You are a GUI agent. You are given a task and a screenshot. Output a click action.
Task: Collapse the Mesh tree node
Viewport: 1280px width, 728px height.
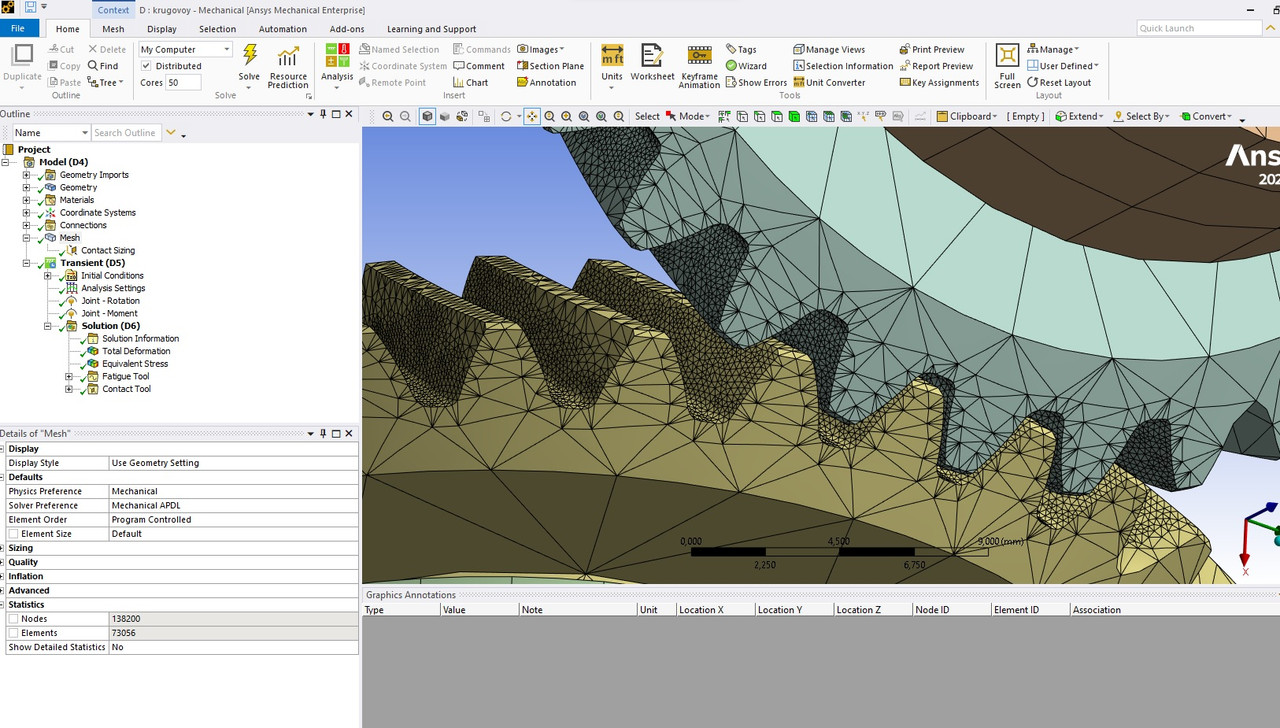[27, 238]
